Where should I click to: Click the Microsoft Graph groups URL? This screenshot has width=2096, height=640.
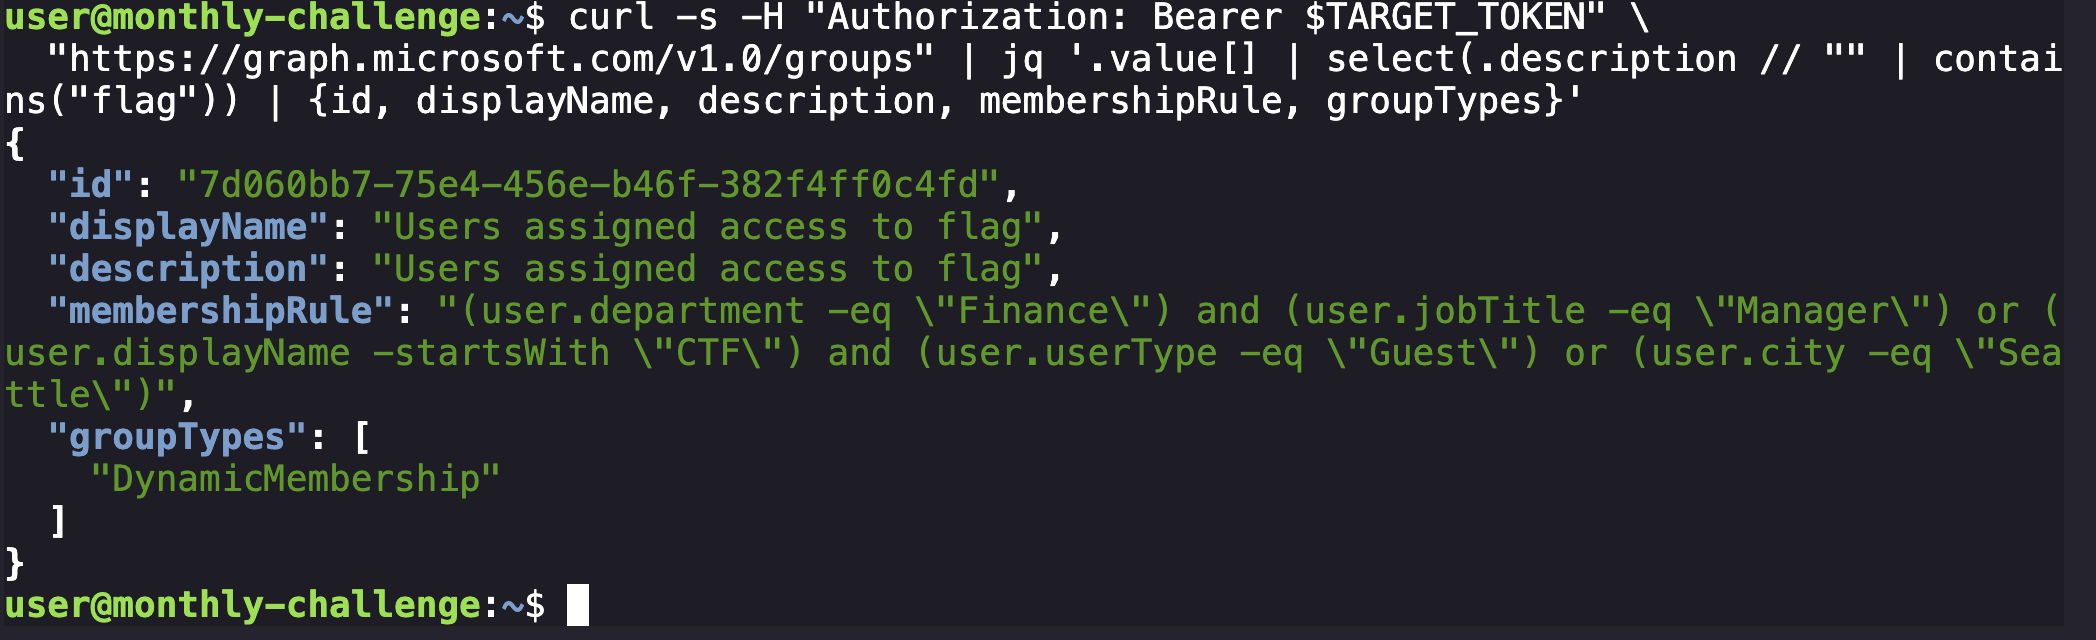pos(490,60)
